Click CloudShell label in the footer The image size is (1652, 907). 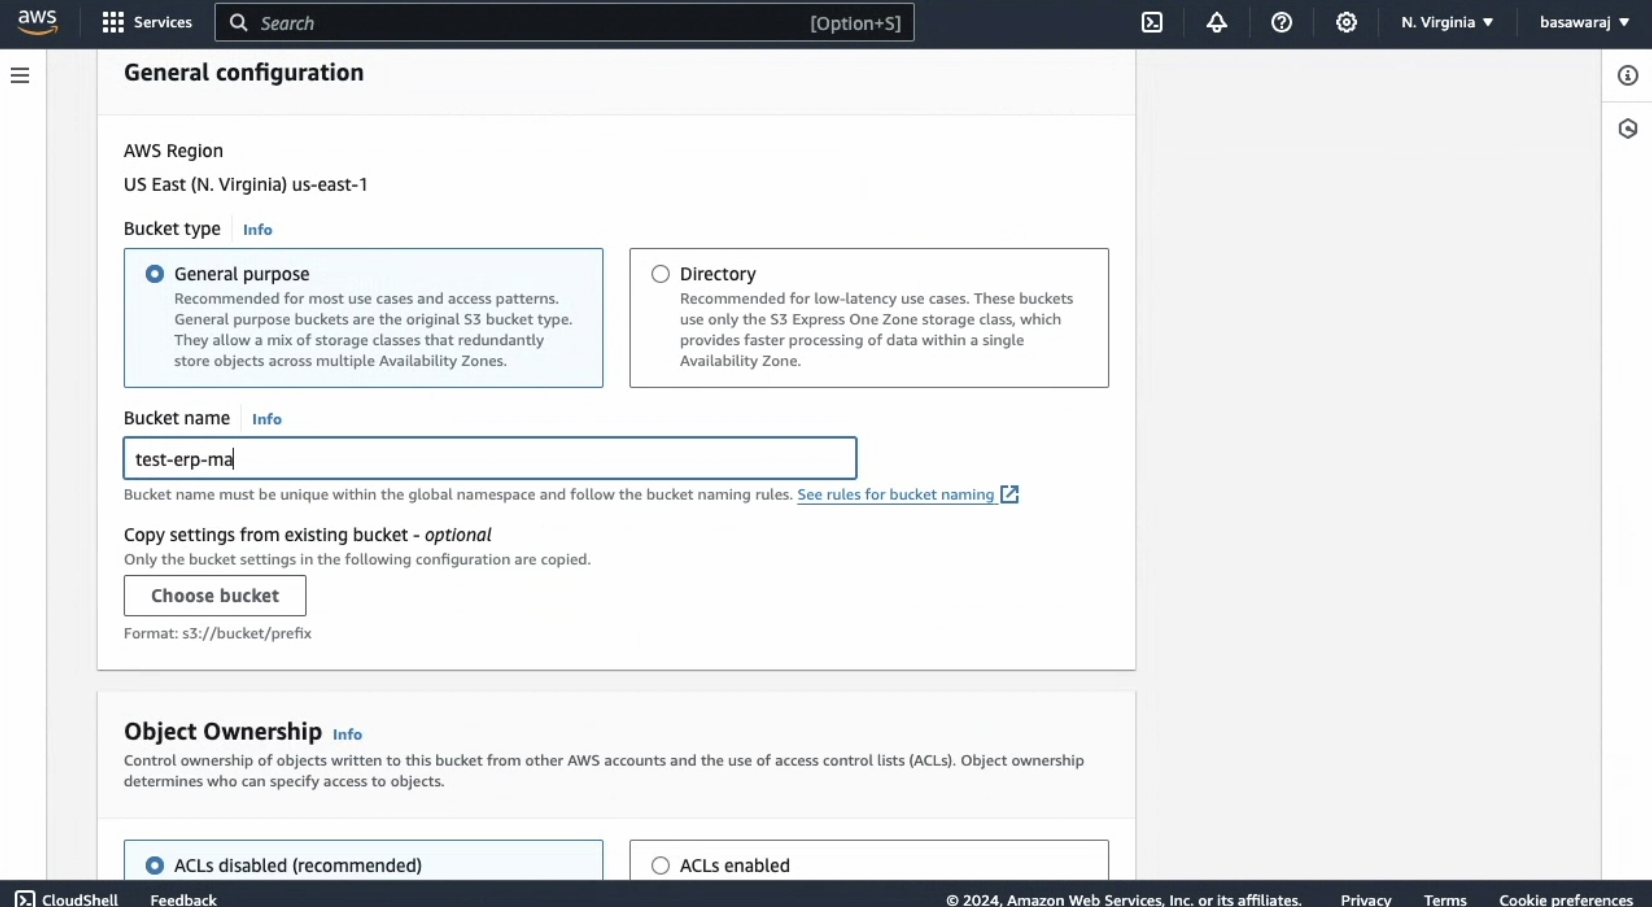pyautogui.click(x=80, y=899)
